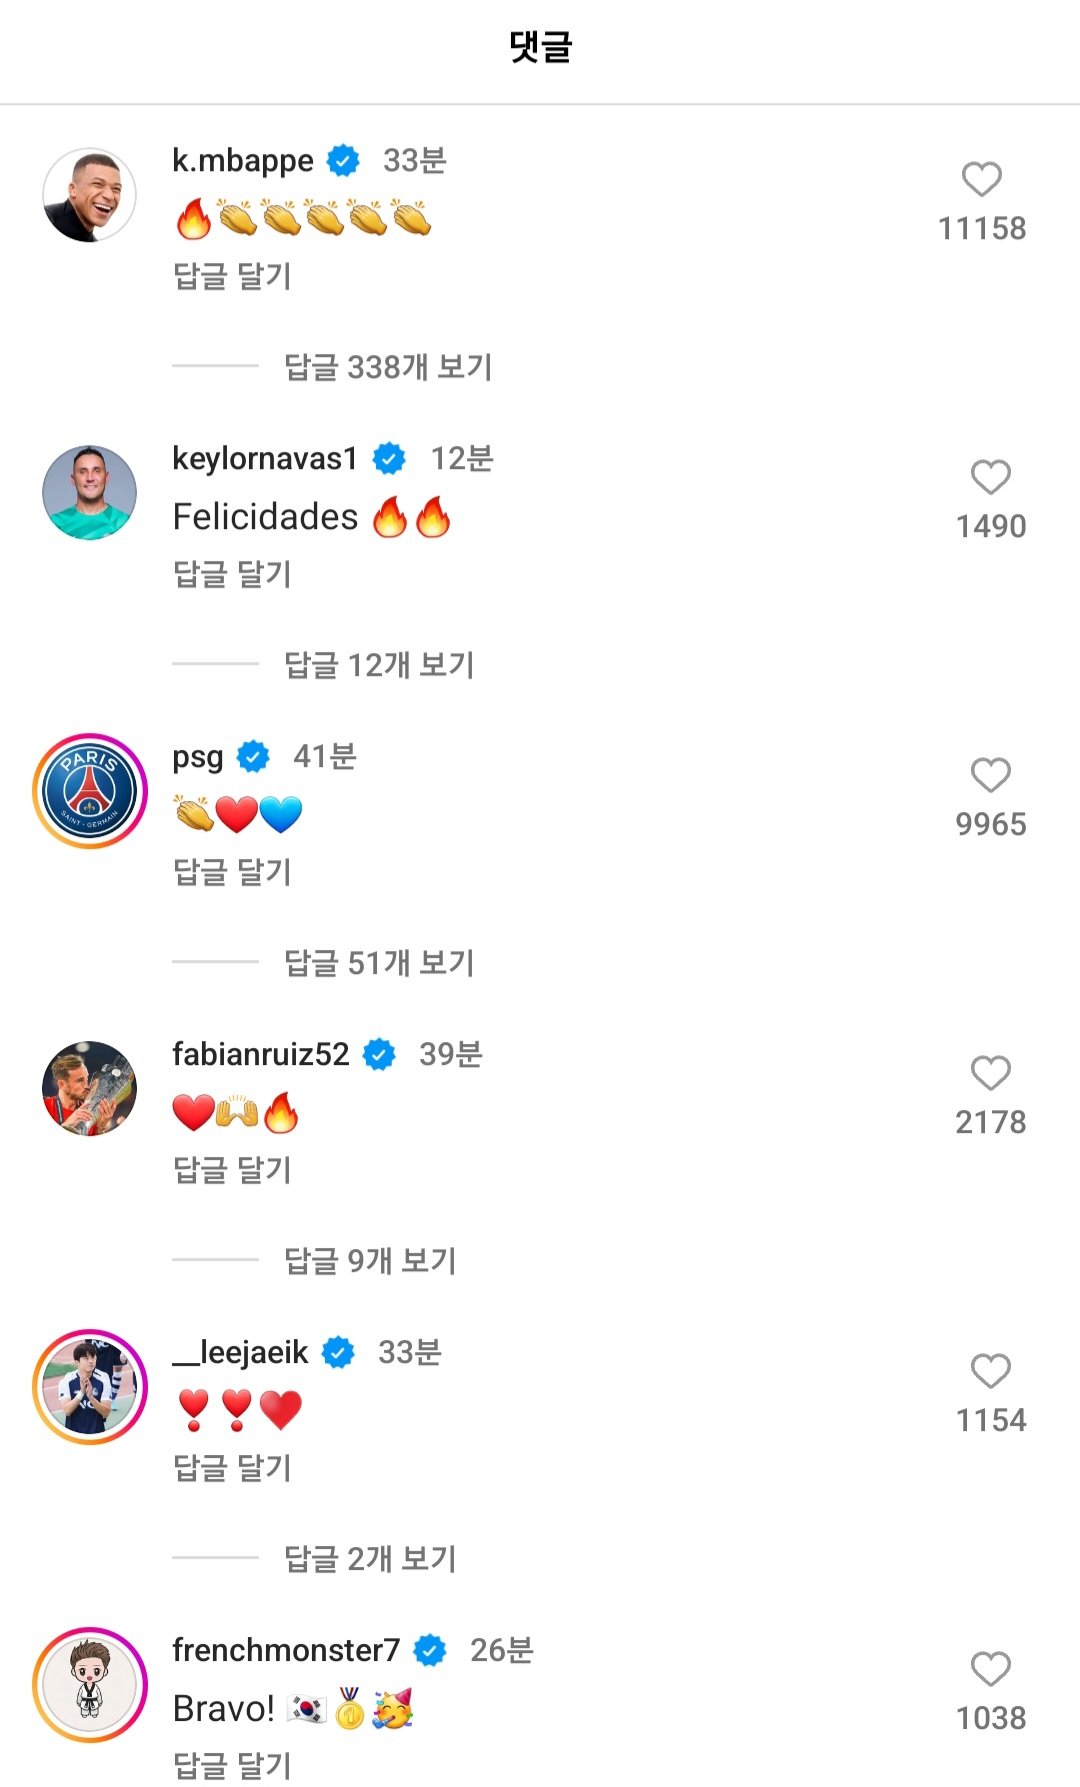Open fabianruiz52's profile picture
1080x1787 pixels.
pyautogui.click(x=90, y=1089)
